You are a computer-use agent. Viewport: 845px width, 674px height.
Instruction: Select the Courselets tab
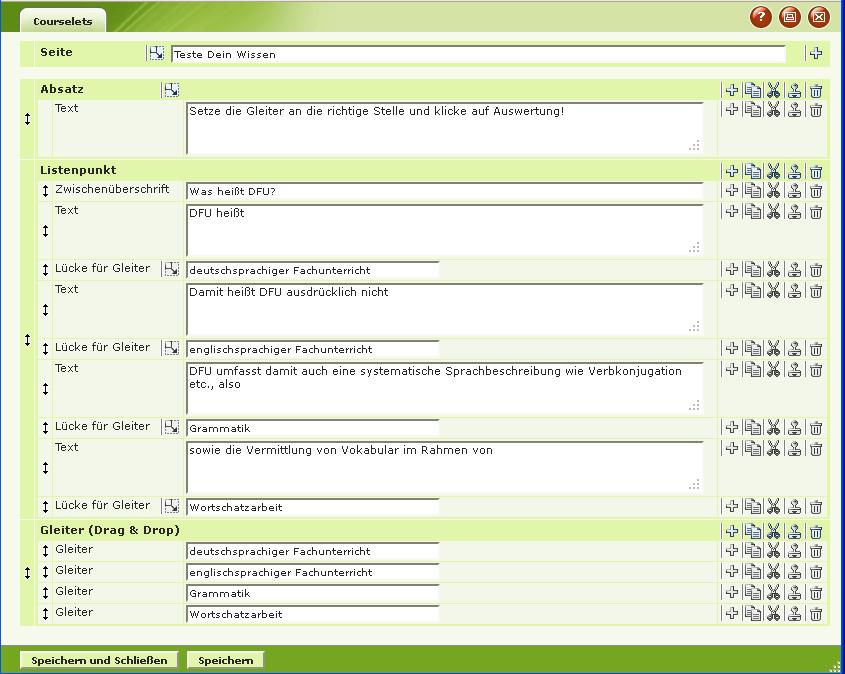tap(63, 22)
